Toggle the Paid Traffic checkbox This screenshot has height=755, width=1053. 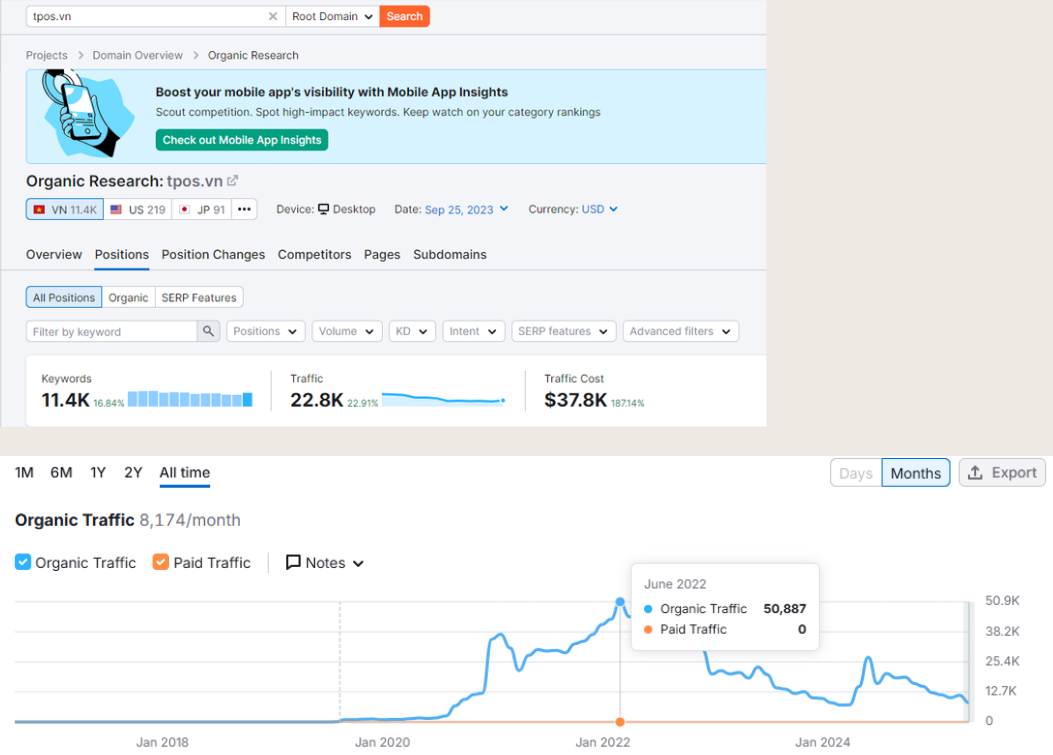[x=161, y=562]
